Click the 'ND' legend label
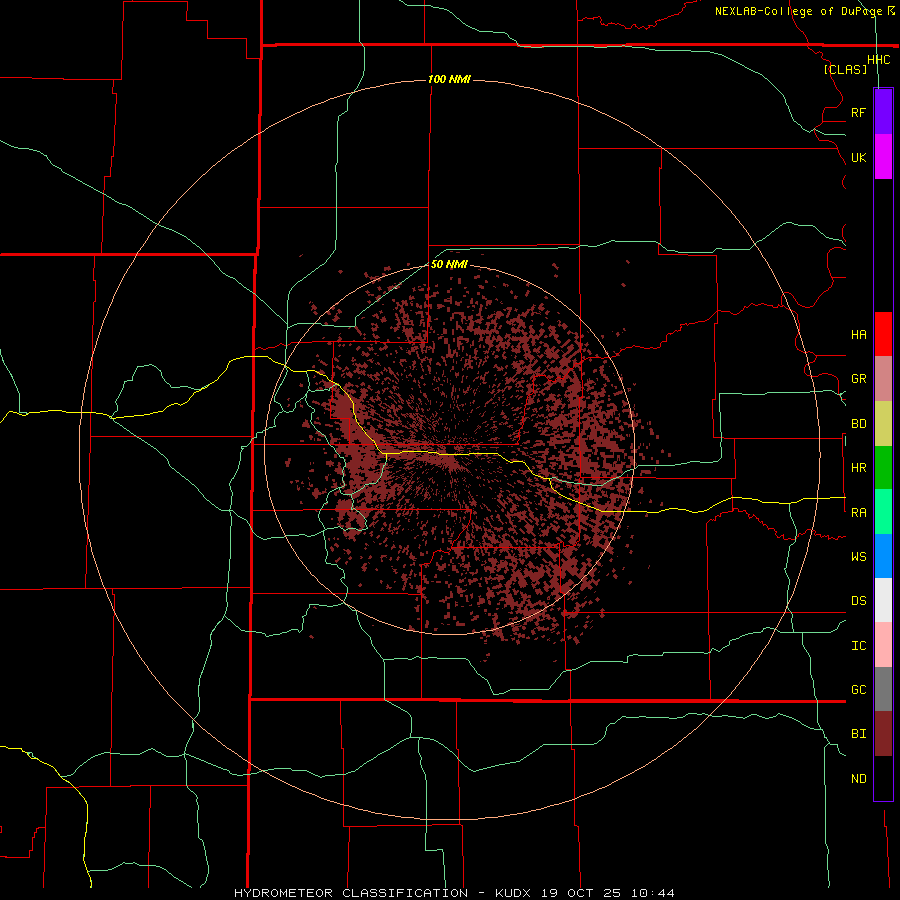The height and width of the screenshot is (900, 900). [858, 779]
